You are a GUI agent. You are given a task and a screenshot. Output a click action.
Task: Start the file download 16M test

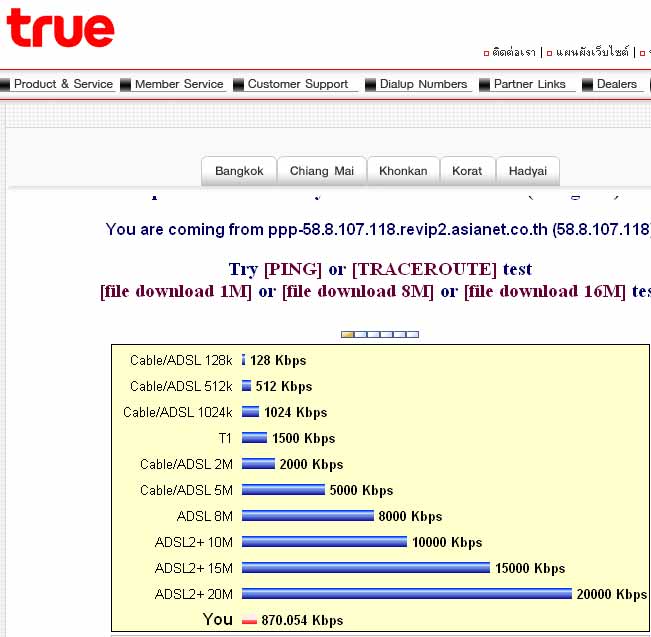tap(544, 291)
